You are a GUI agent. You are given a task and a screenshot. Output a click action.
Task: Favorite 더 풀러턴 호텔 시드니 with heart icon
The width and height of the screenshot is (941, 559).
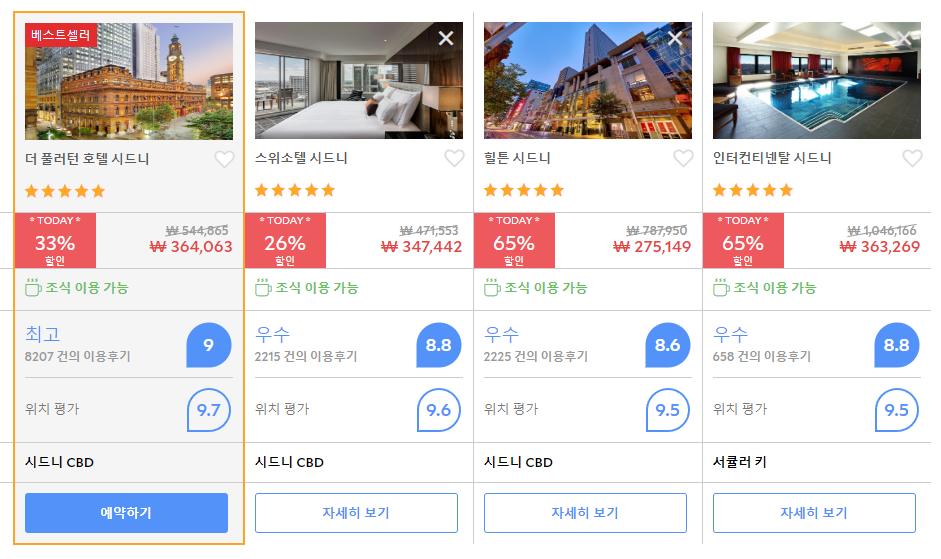(224, 159)
